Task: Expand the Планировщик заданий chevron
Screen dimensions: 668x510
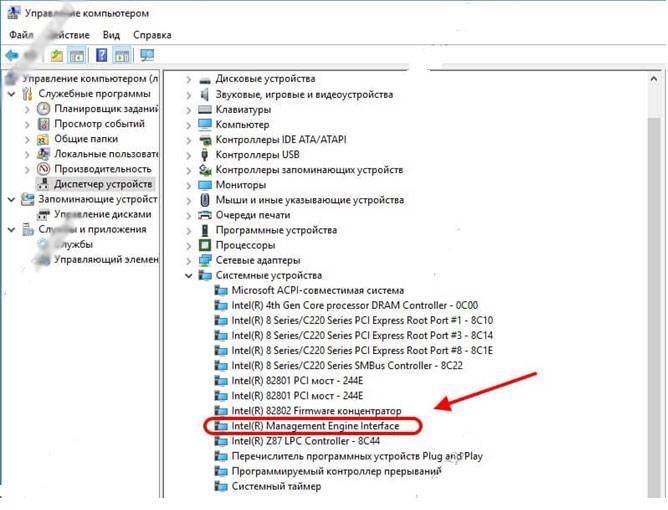Action: pyautogui.click(x=27, y=109)
